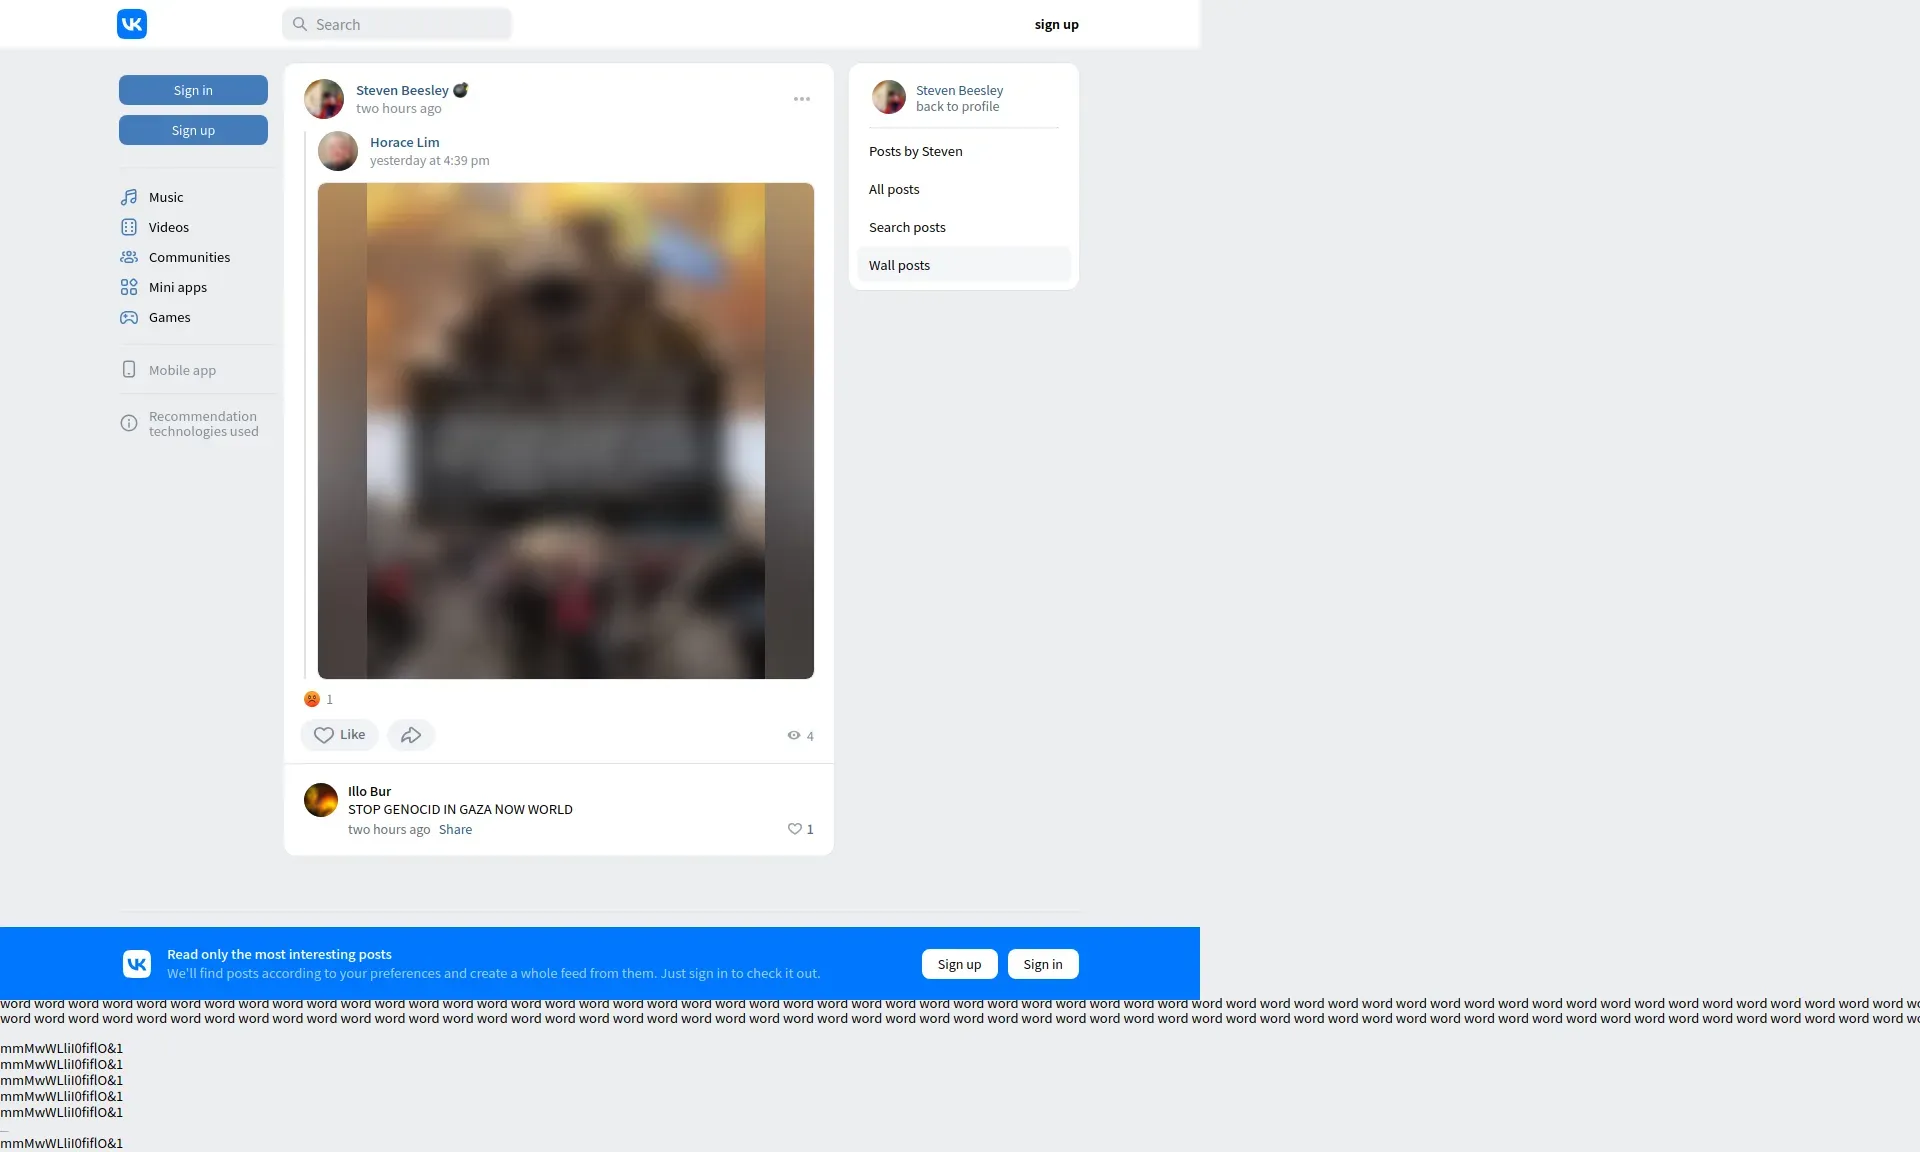This screenshot has width=1920, height=1152.
Task: Click the share arrow icon on post
Action: pyautogui.click(x=411, y=735)
